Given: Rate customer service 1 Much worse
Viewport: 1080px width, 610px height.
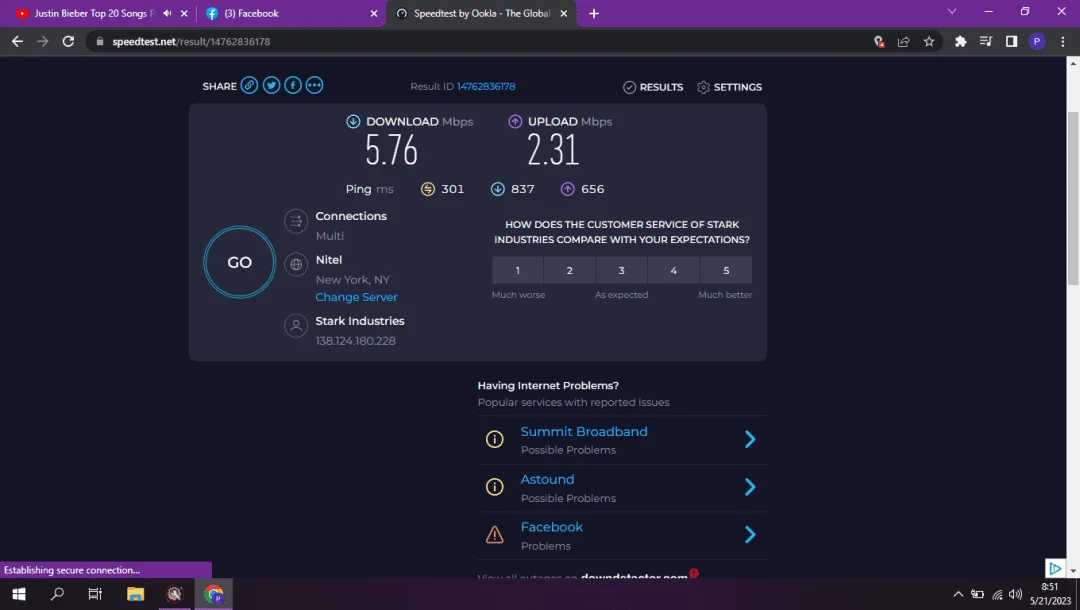Looking at the screenshot, I should coord(517,271).
